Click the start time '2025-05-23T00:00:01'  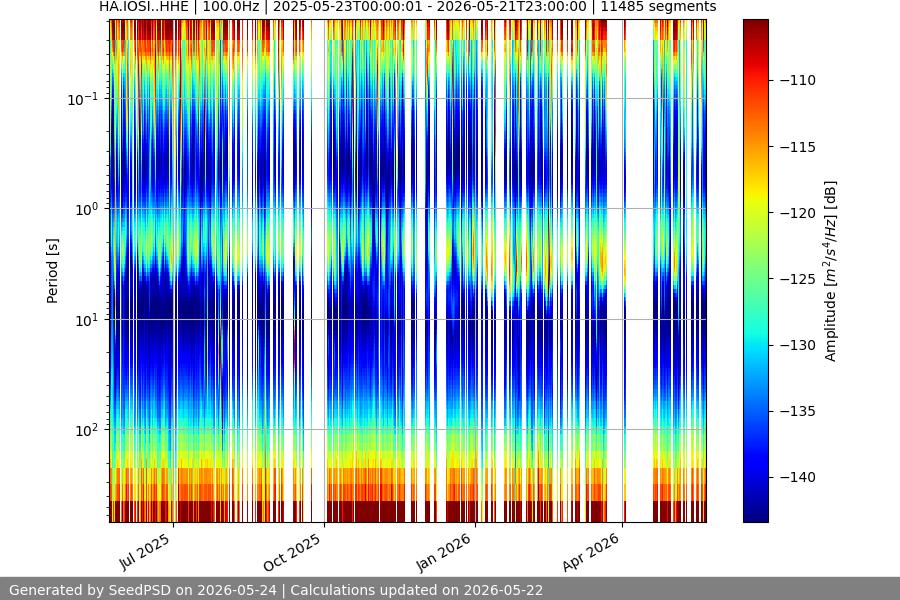[347, 7]
